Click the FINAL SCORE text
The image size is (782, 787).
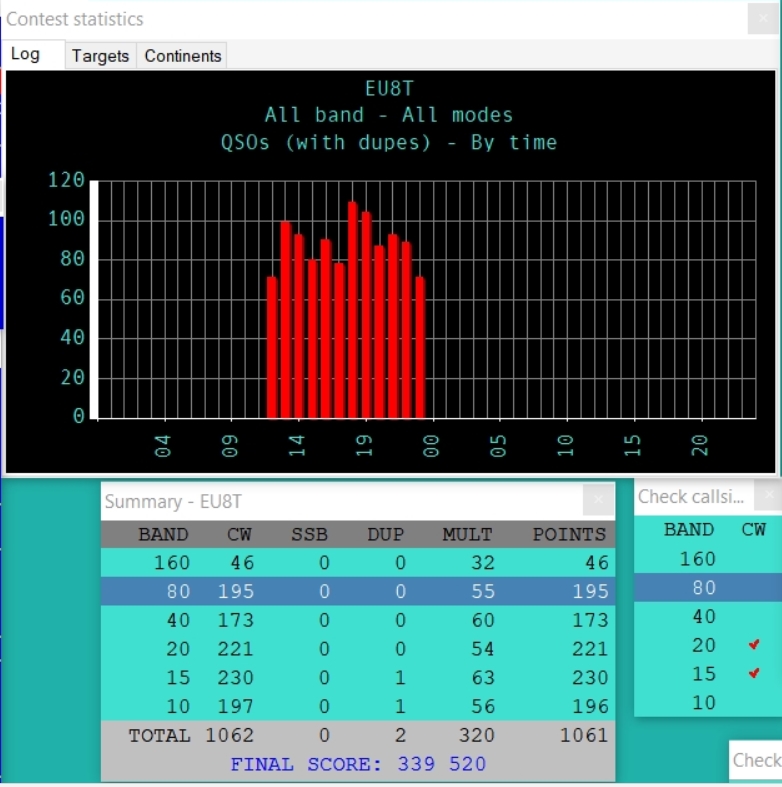click(357, 764)
